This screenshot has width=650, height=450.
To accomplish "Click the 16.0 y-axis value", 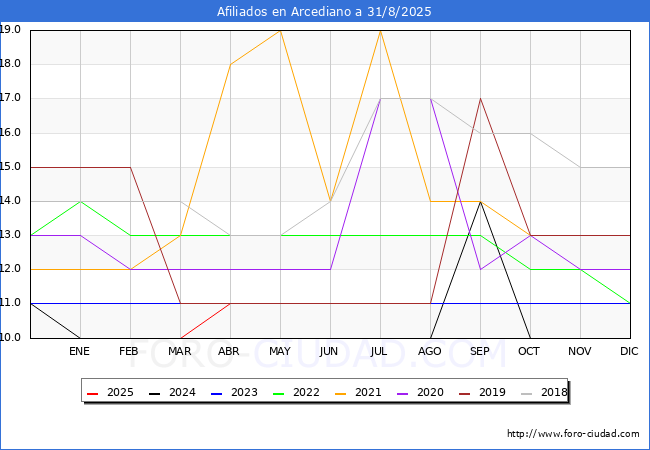I will click(10, 132).
